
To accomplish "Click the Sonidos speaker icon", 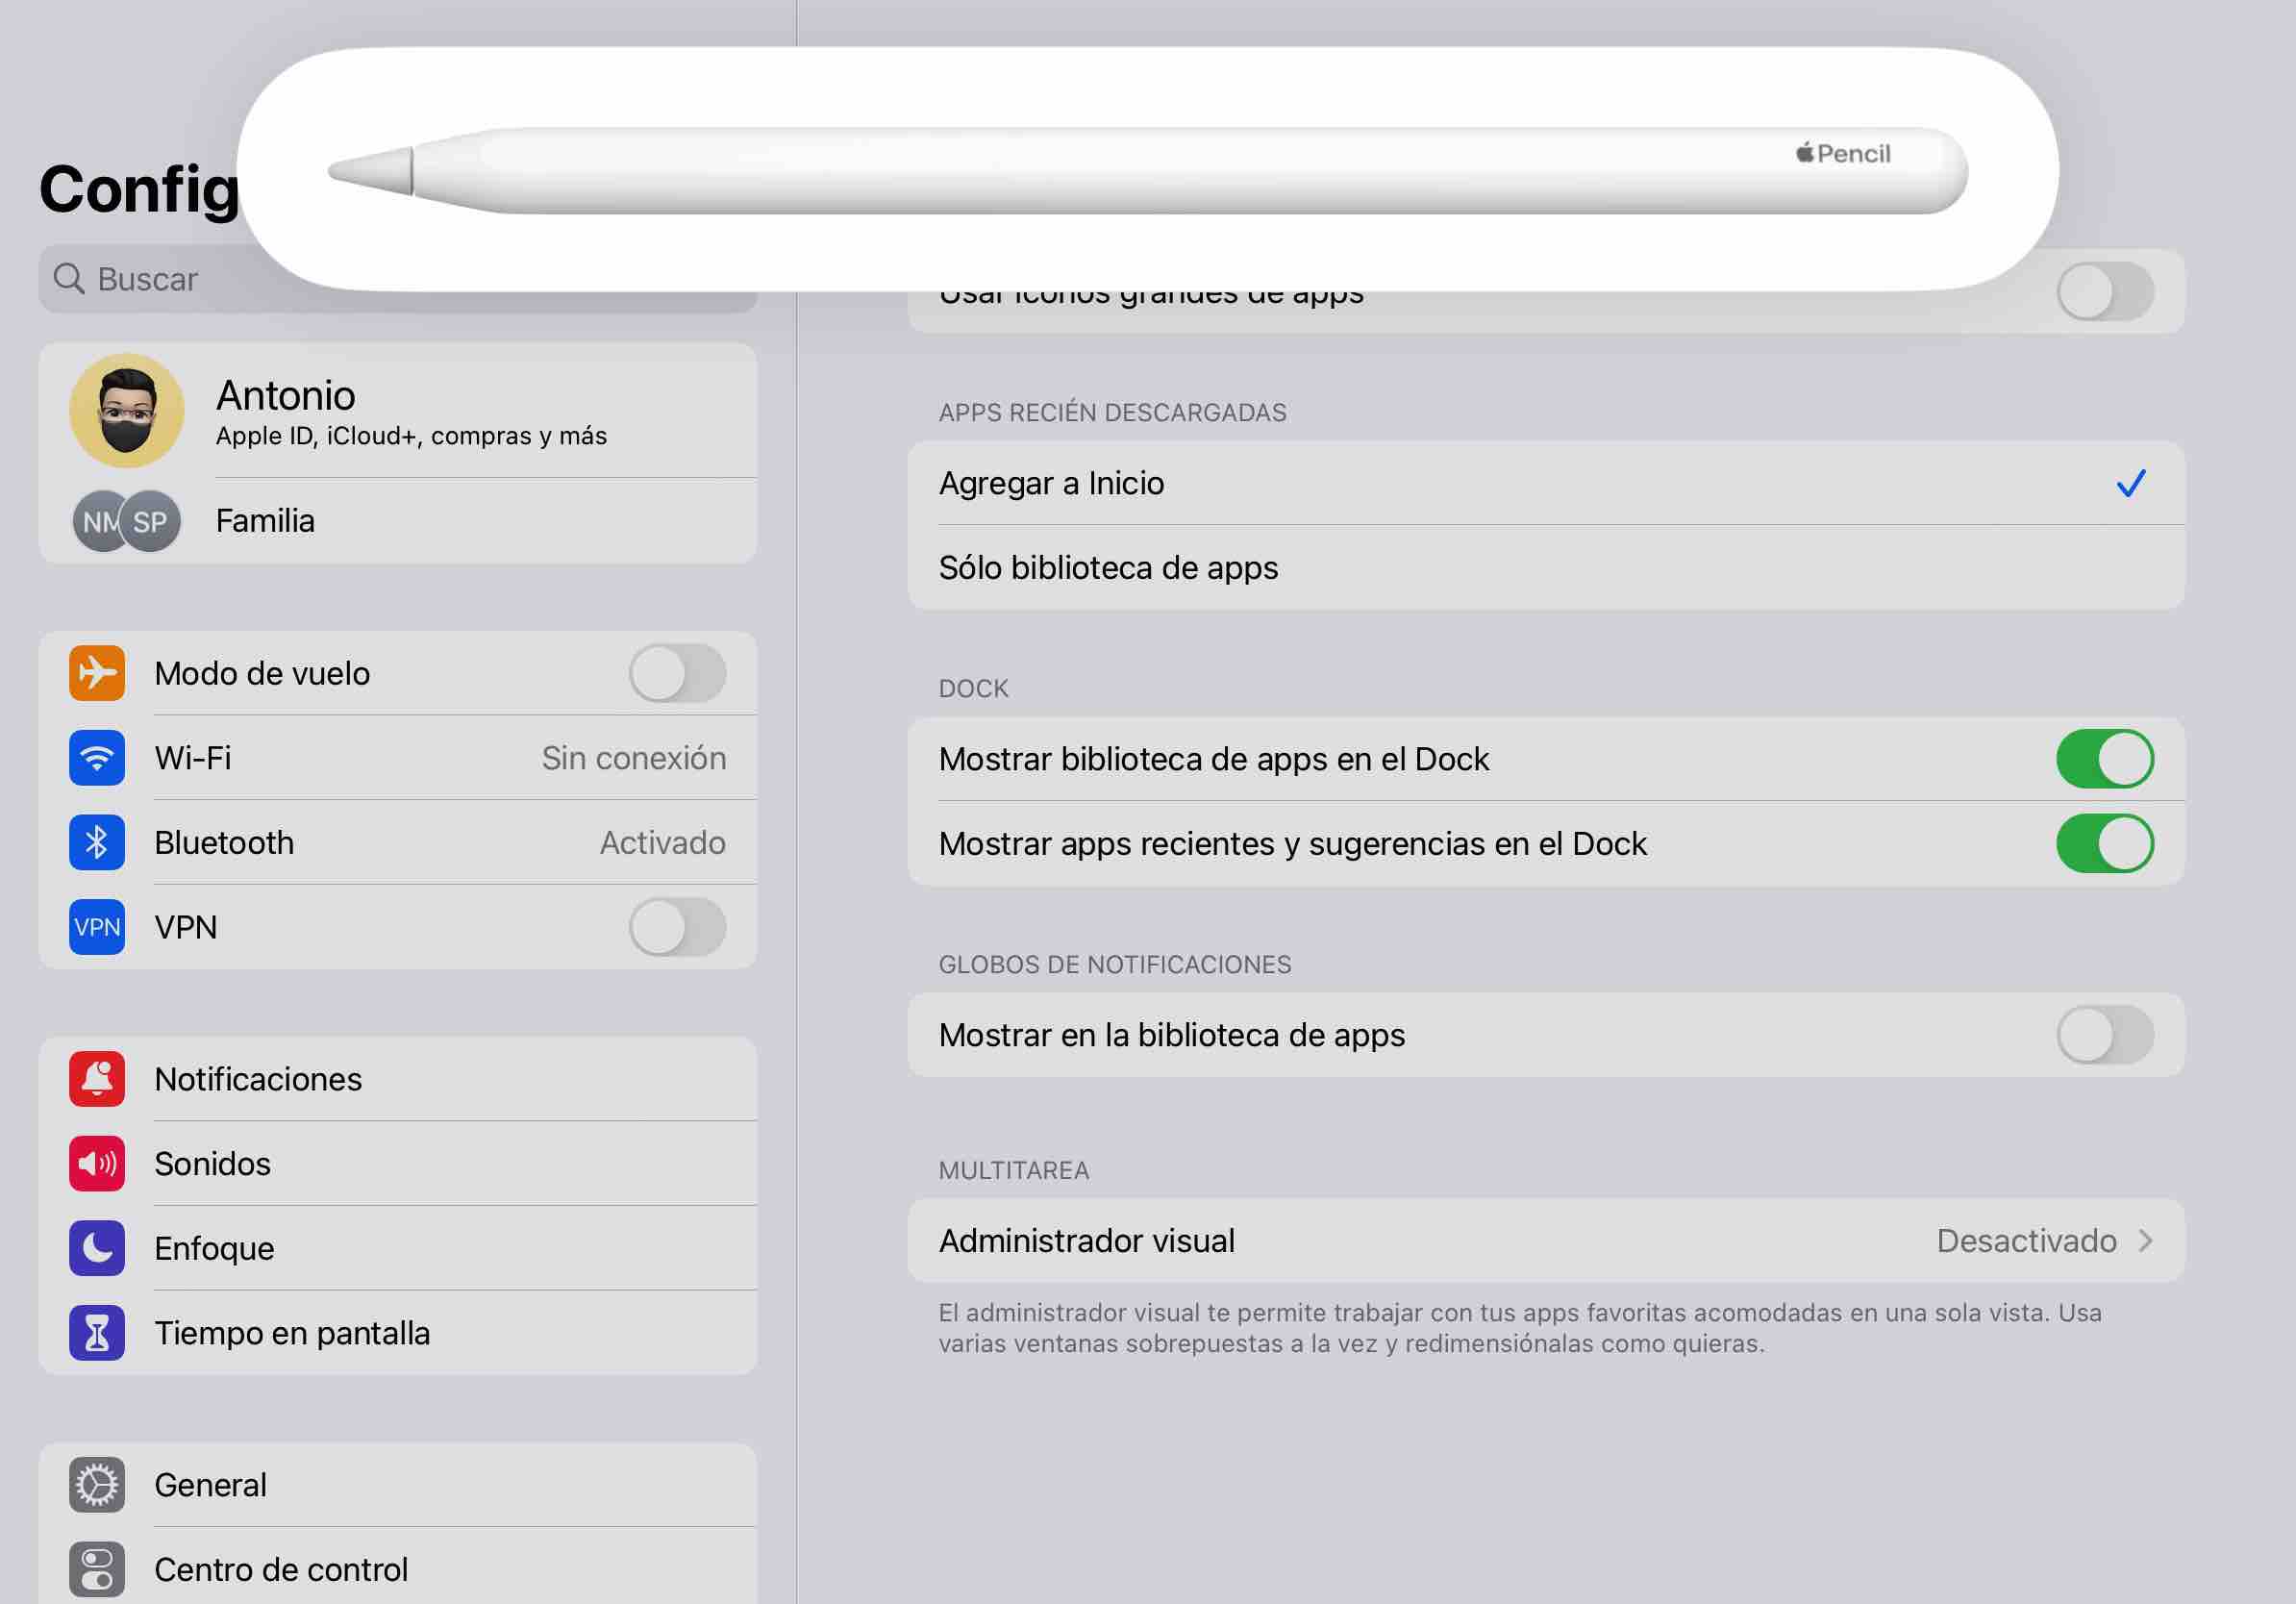I will coord(97,1163).
